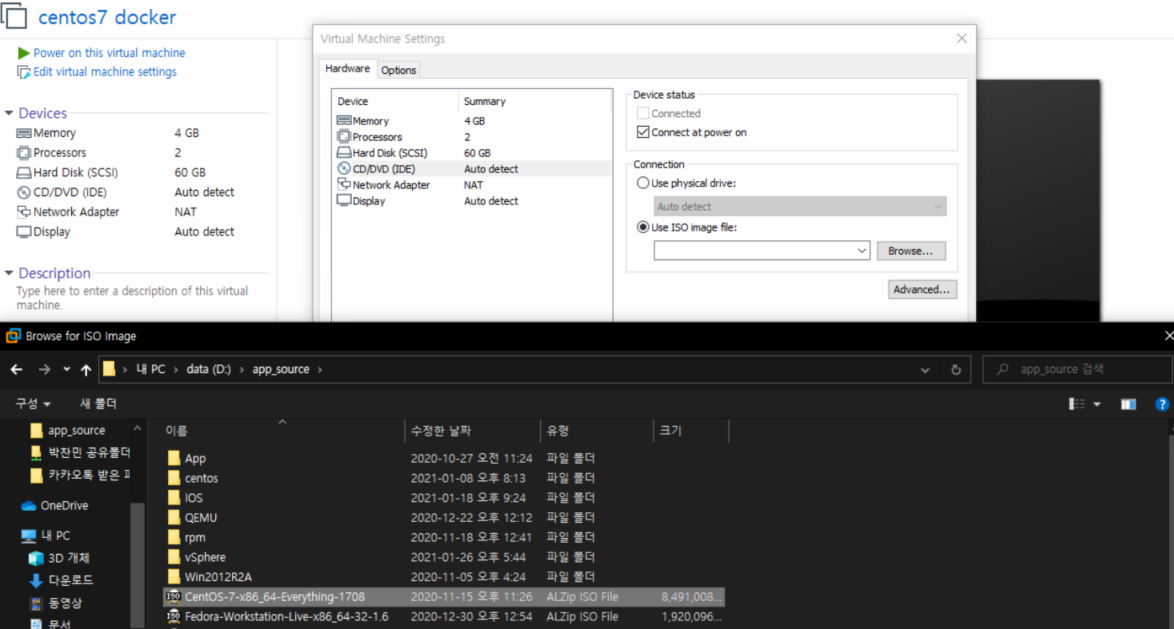1174x629 pixels.
Task: Click the CentOS ISO file icon
Action: [174, 597]
